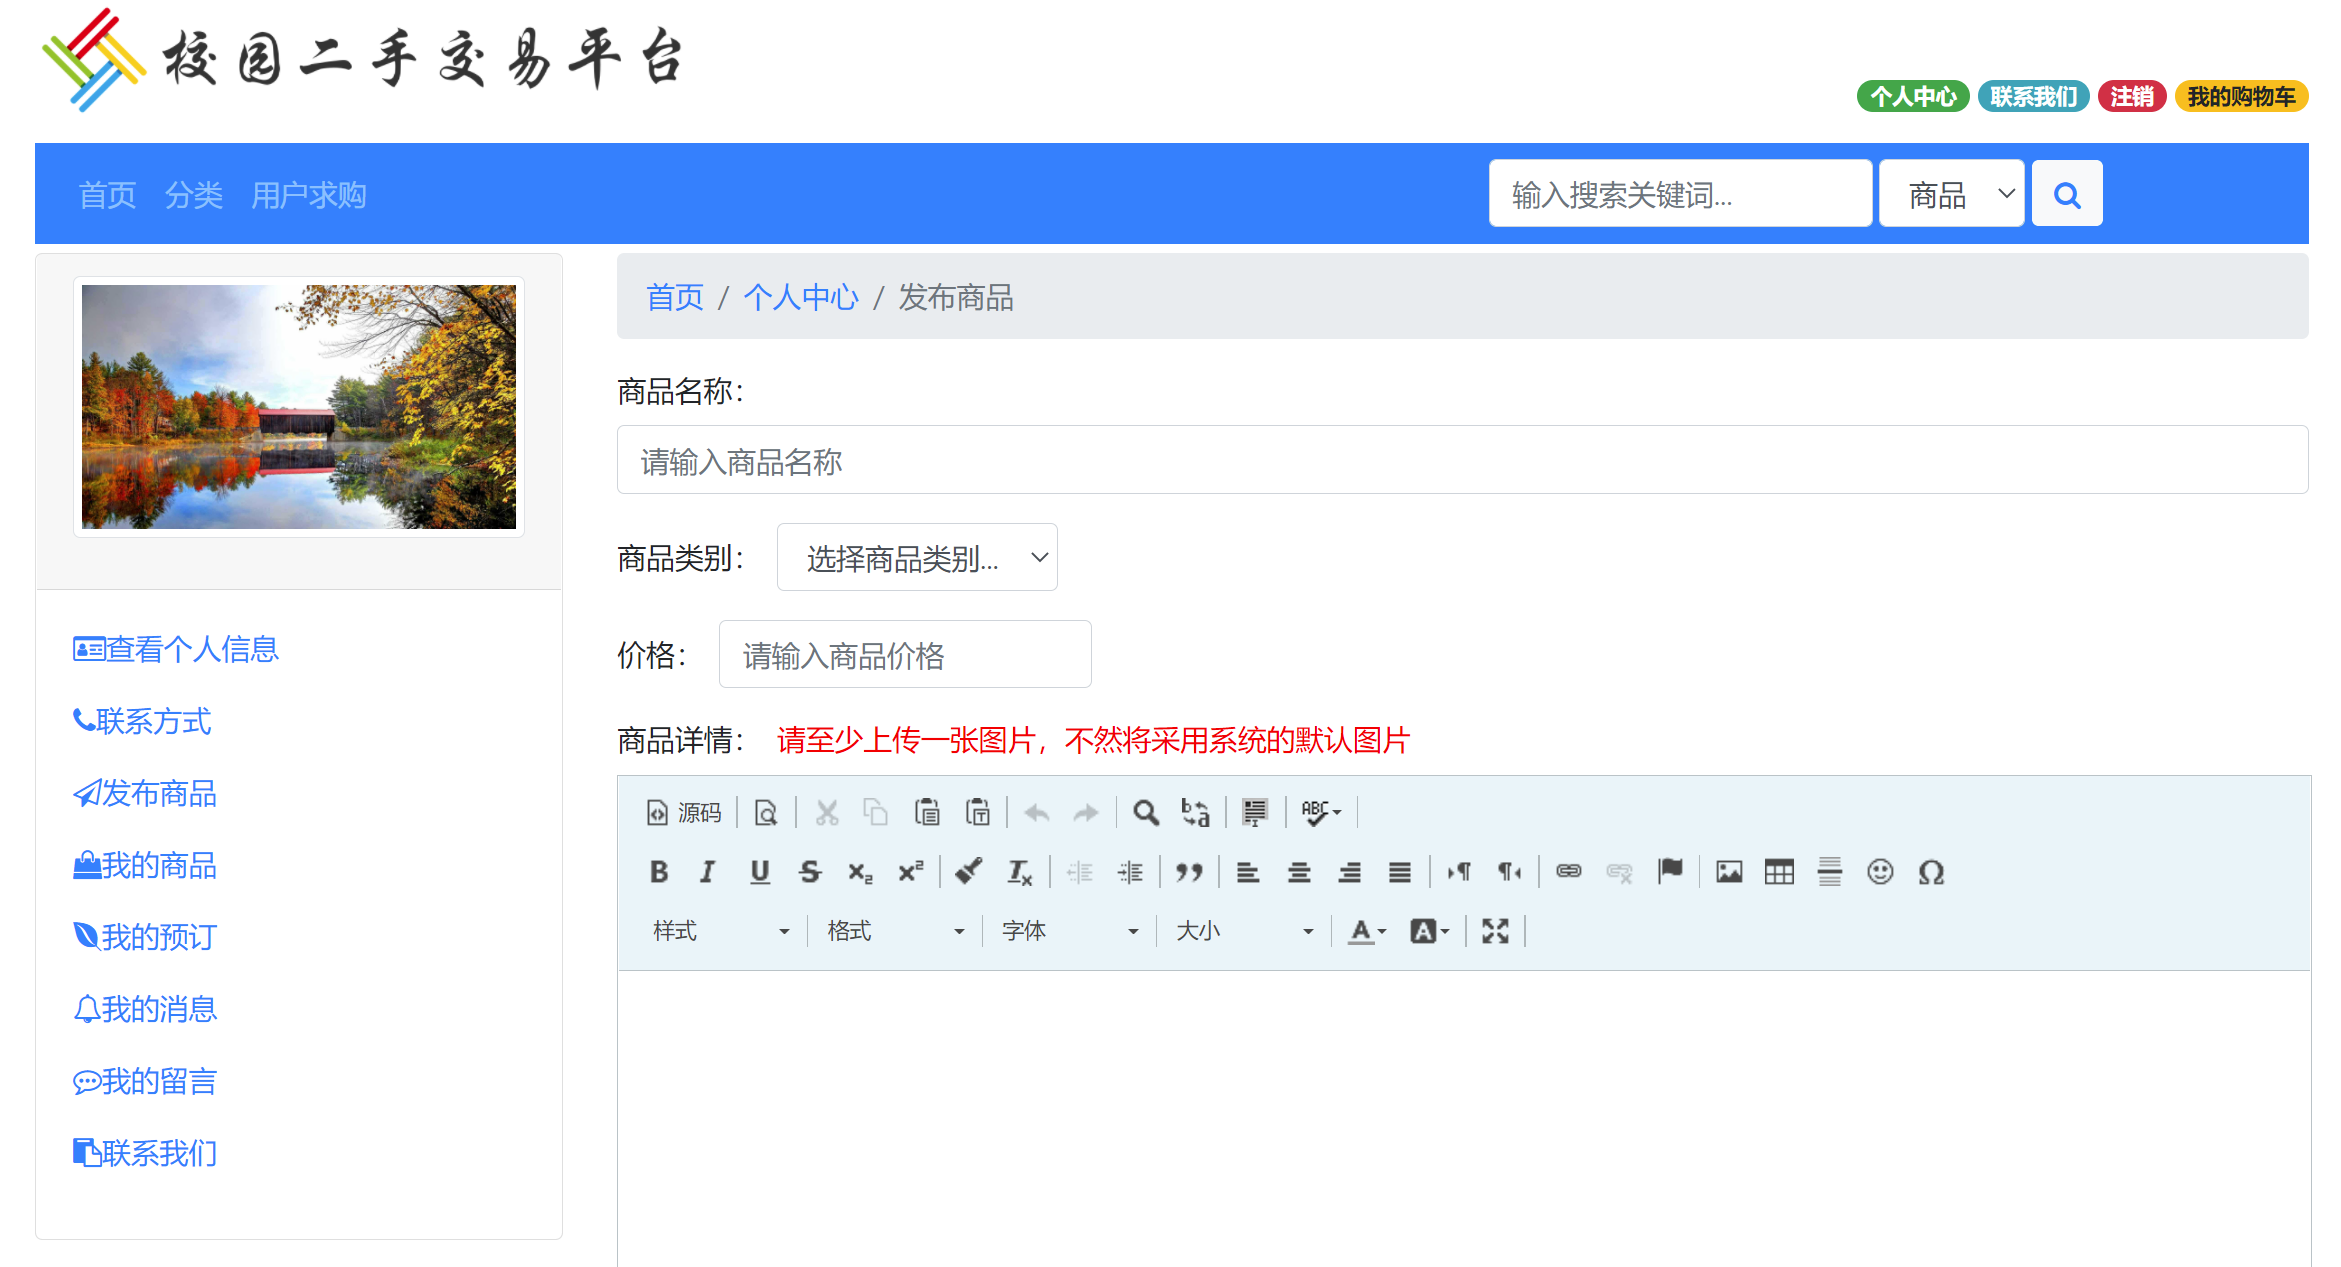
Task: Toggle strikethrough formatting button
Action: 809,872
